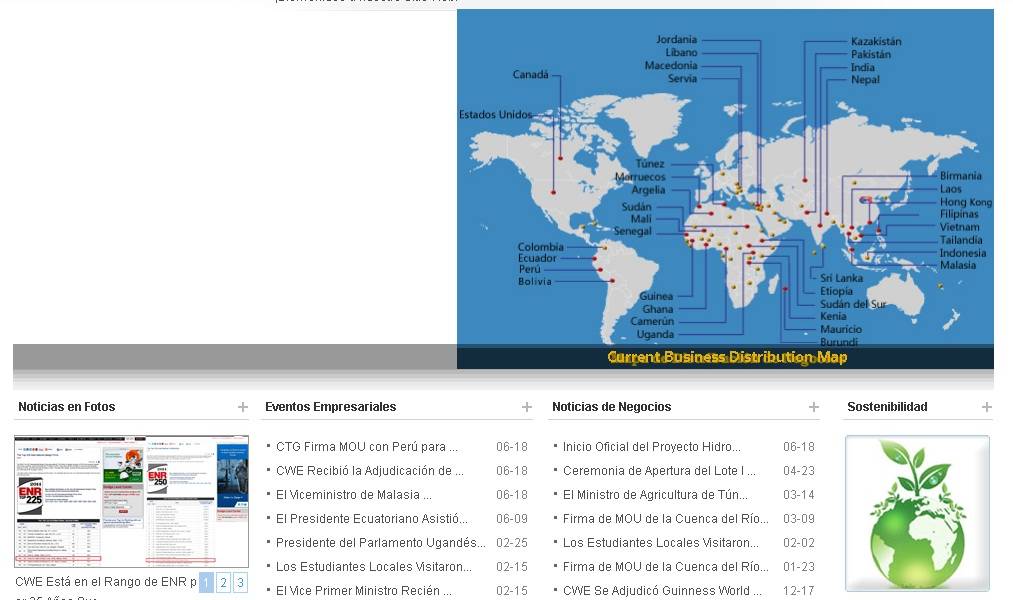Open 'CWE Se Adjudicó Guinness World' article

point(655,591)
